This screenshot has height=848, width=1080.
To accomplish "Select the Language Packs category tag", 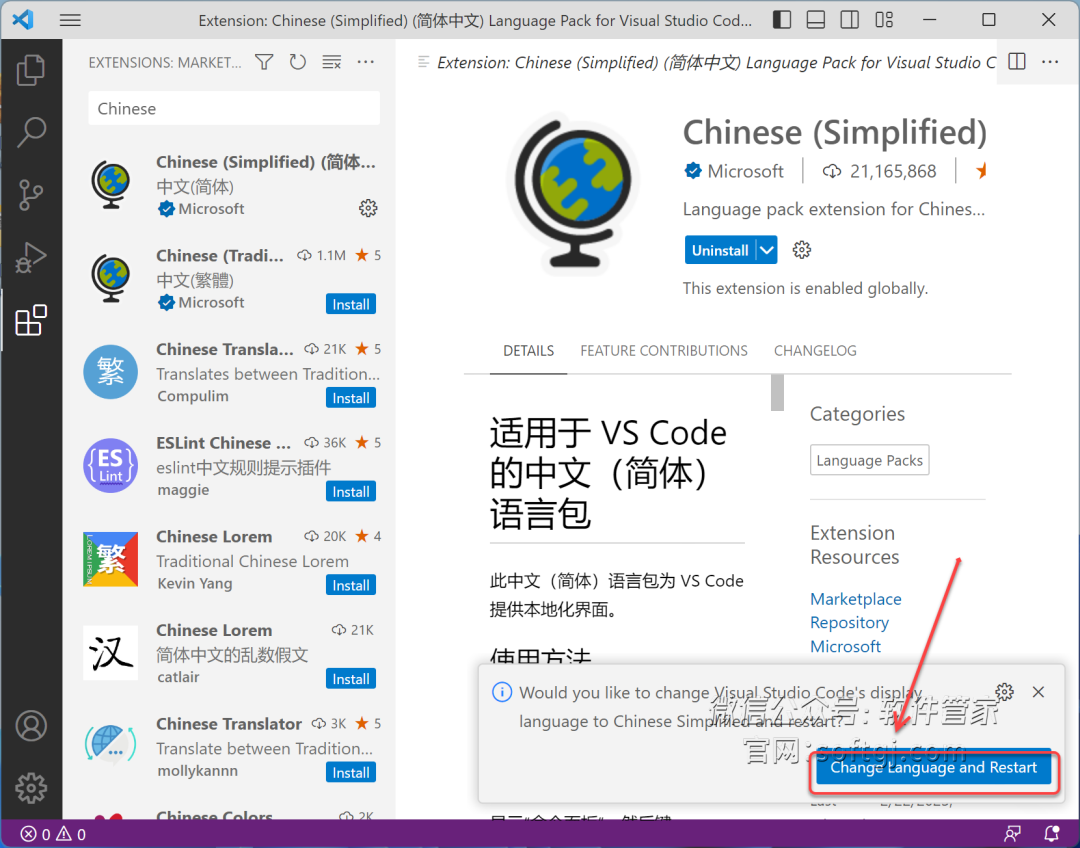I will tap(869, 460).
